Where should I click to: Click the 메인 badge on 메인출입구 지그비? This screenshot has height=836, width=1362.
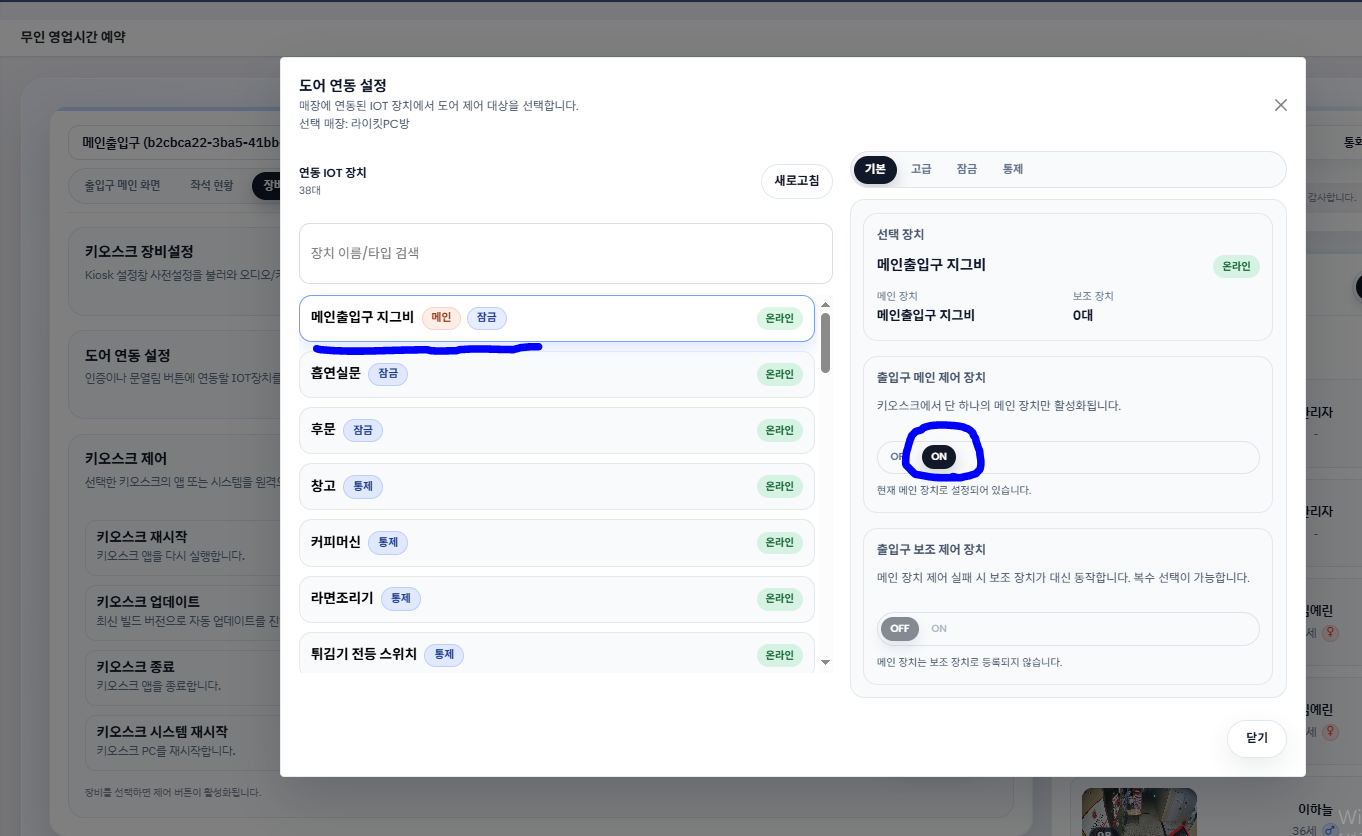point(440,317)
